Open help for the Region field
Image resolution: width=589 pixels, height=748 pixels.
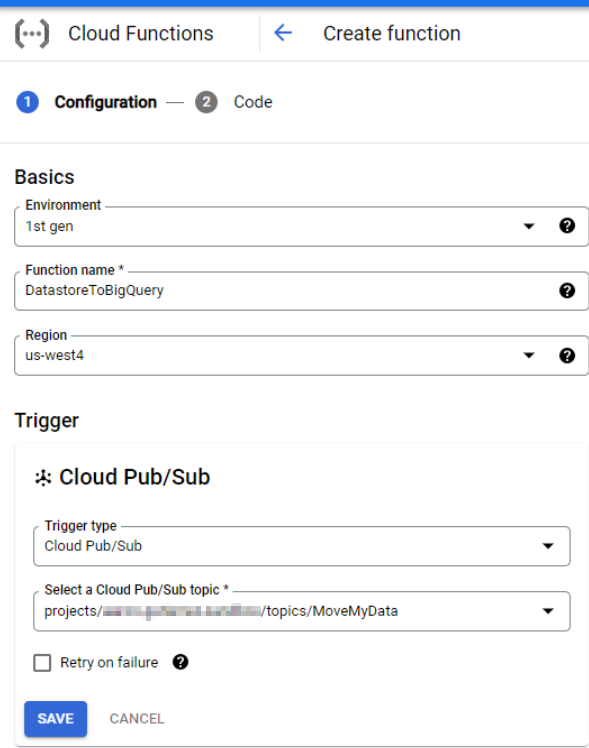pyautogui.click(x=567, y=355)
